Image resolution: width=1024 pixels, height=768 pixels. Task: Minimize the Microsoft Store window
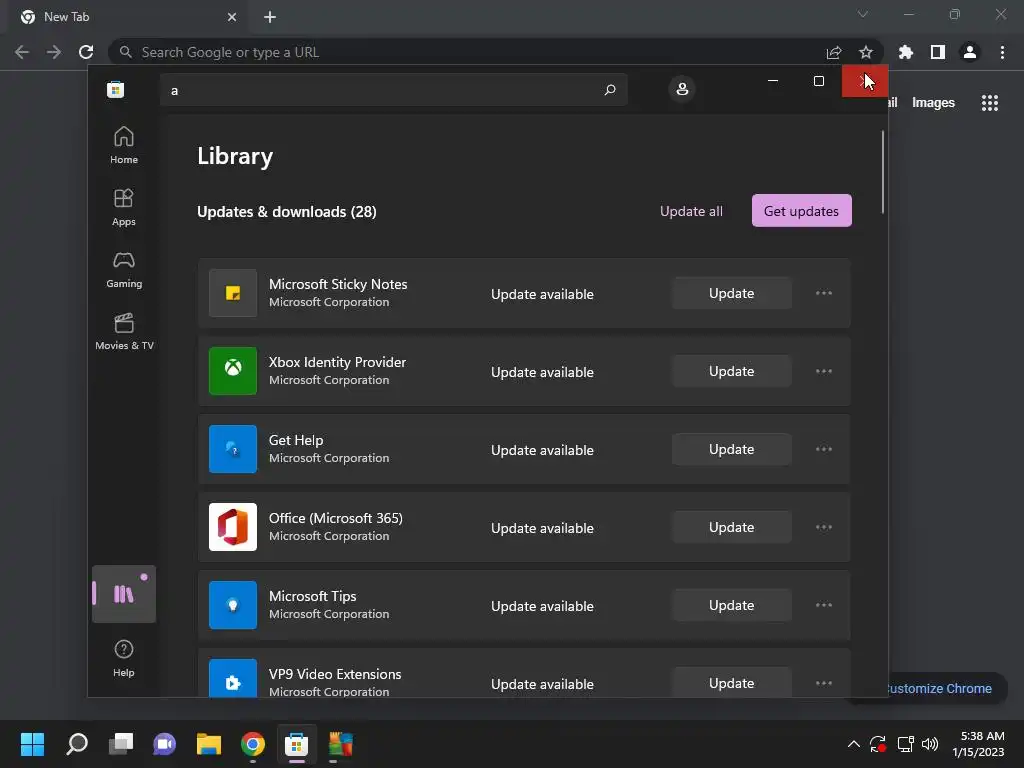[773, 81]
